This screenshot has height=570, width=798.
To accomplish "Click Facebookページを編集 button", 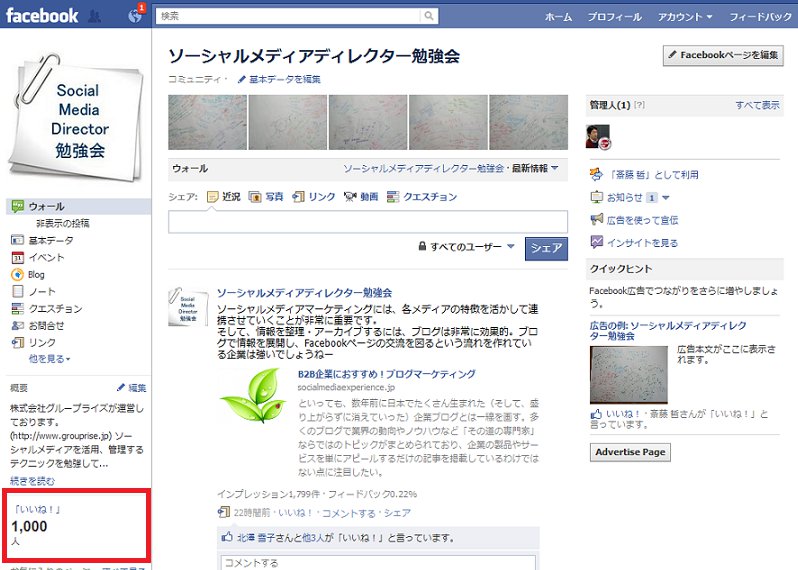I will [x=723, y=55].
